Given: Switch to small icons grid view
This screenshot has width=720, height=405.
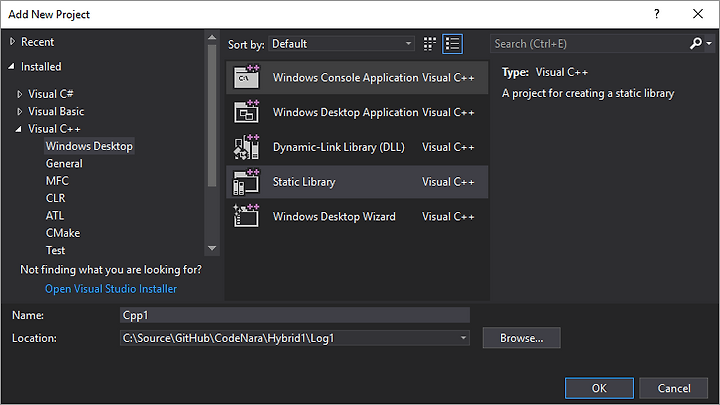Looking at the screenshot, I should (429, 44).
